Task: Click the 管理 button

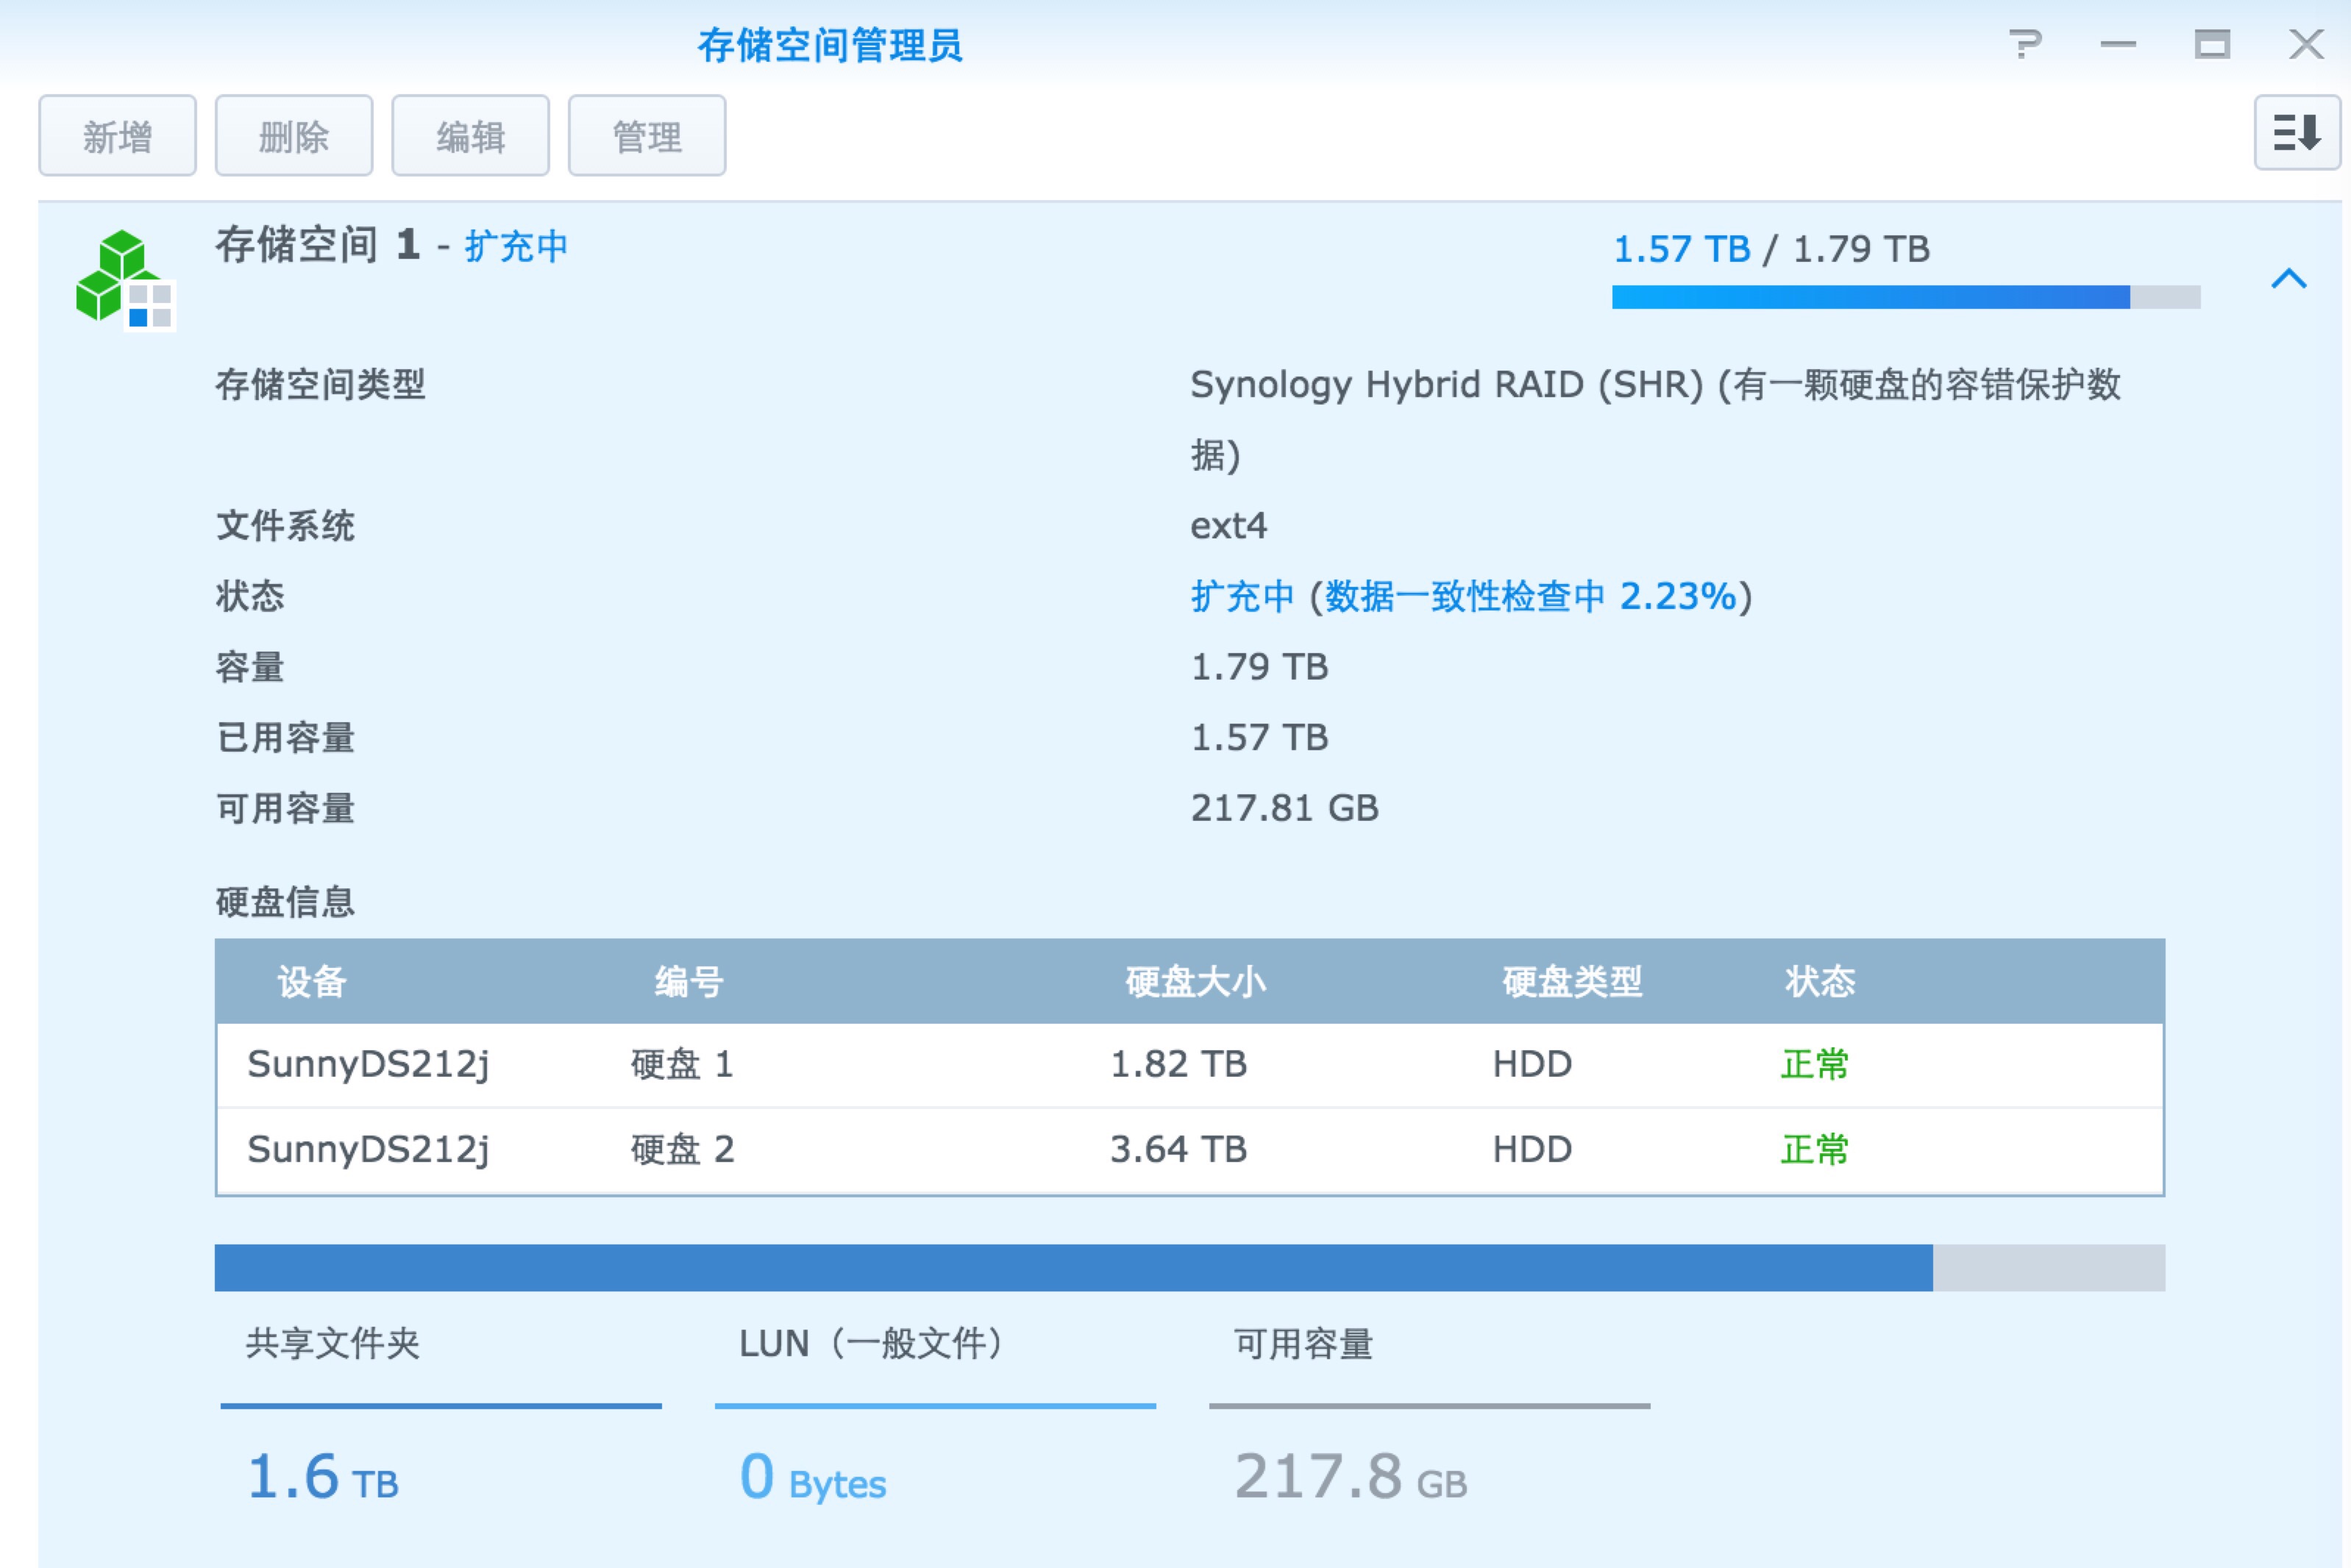Action: pyautogui.click(x=647, y=136)
